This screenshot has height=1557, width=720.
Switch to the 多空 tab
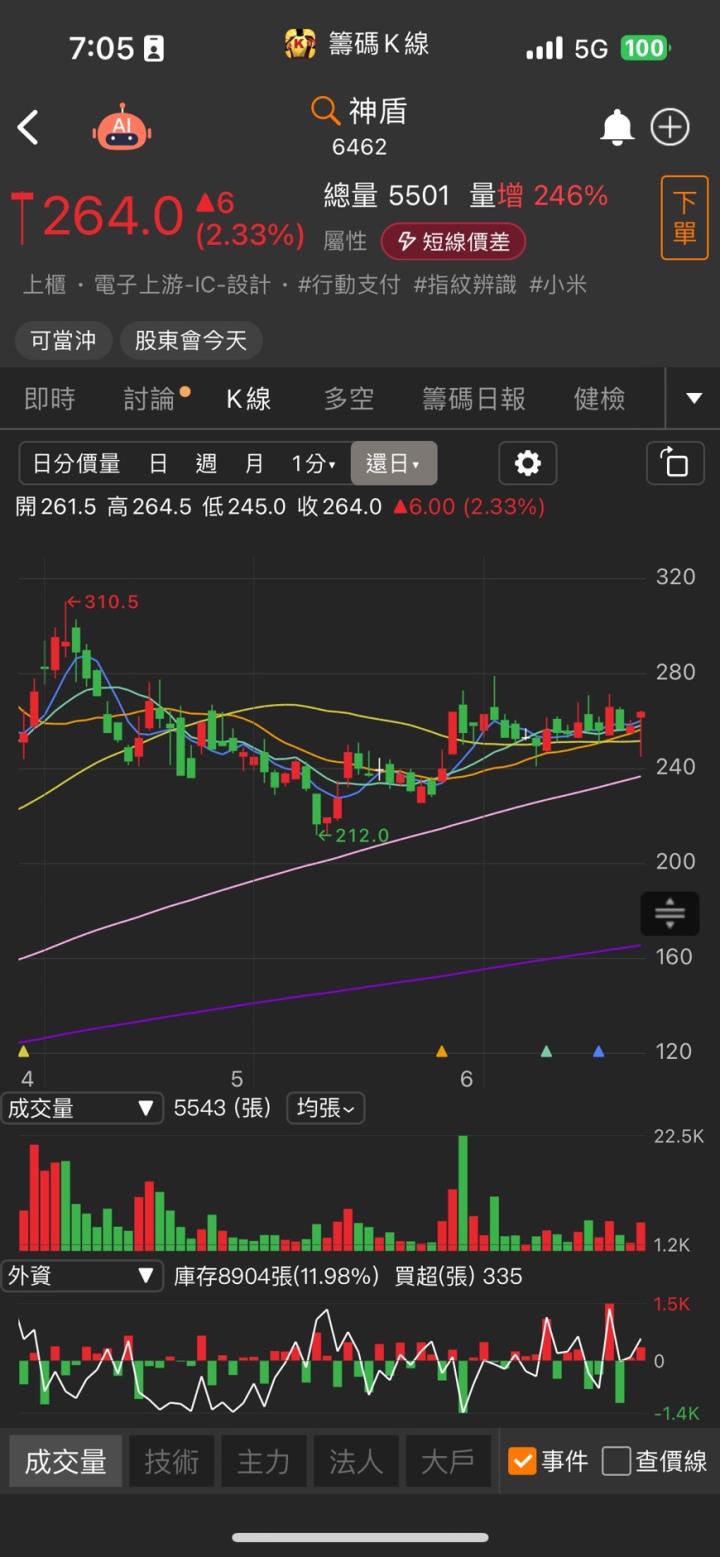(349, 399)
